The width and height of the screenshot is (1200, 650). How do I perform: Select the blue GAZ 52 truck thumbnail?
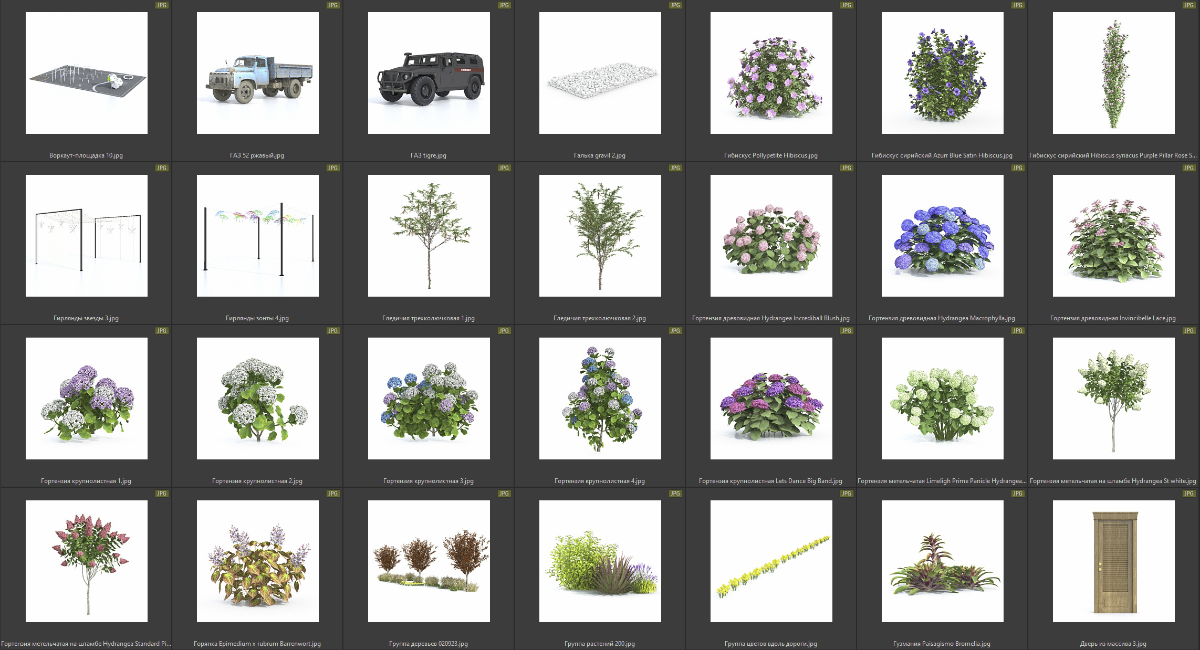(256, 75)
